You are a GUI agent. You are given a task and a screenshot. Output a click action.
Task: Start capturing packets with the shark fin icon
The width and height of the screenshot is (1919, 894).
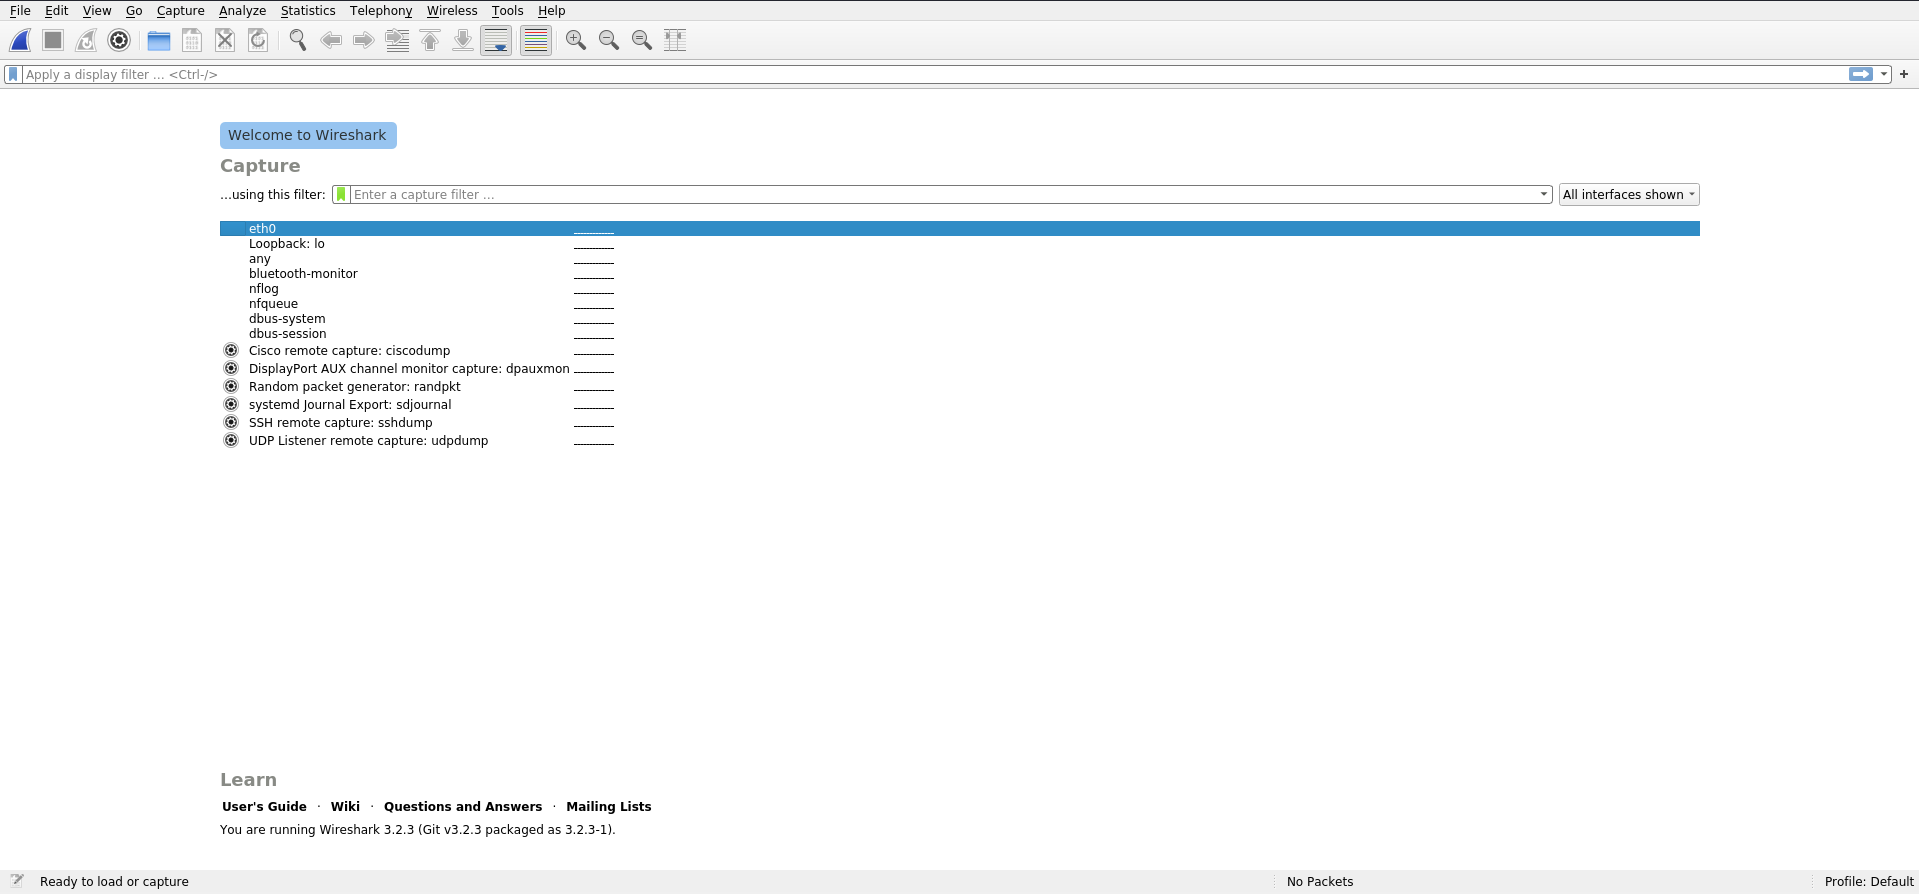coord(20,40)
